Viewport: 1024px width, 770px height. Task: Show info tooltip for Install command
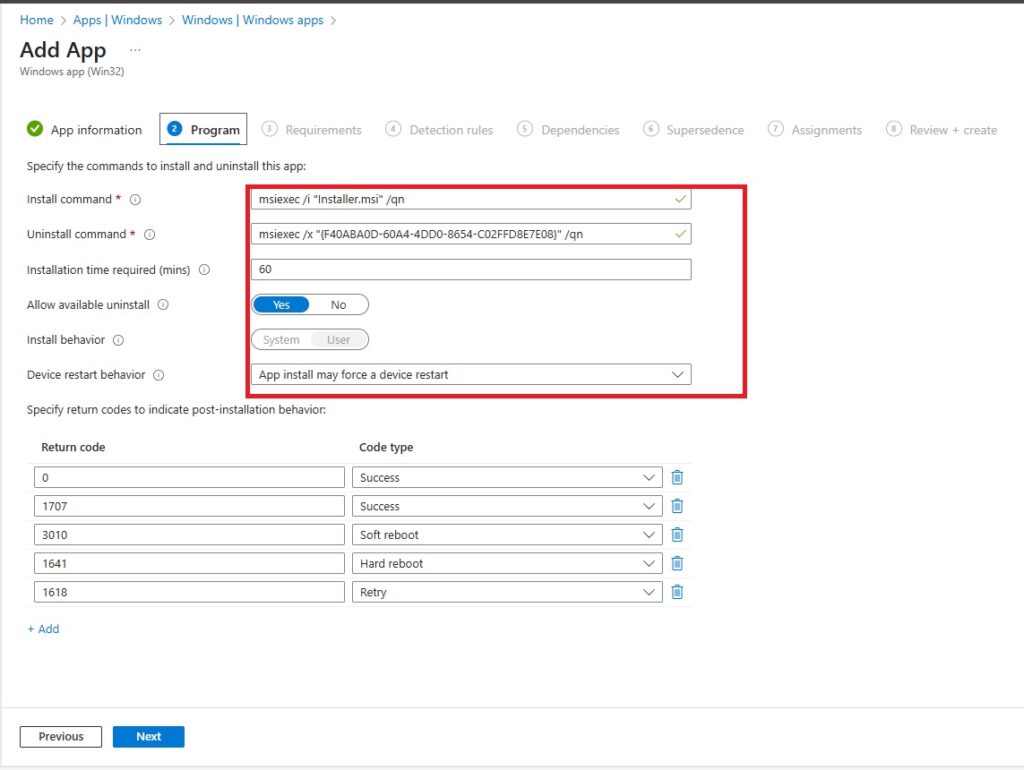click(135, 200)
